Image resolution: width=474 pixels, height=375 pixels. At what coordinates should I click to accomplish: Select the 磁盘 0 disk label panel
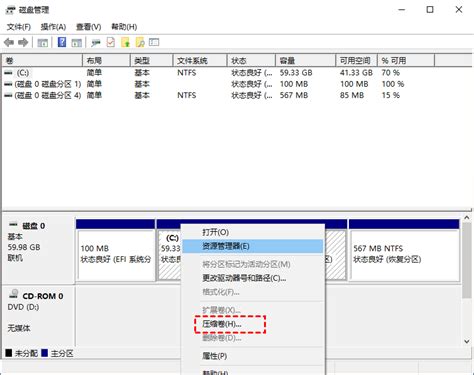[39, 250]
